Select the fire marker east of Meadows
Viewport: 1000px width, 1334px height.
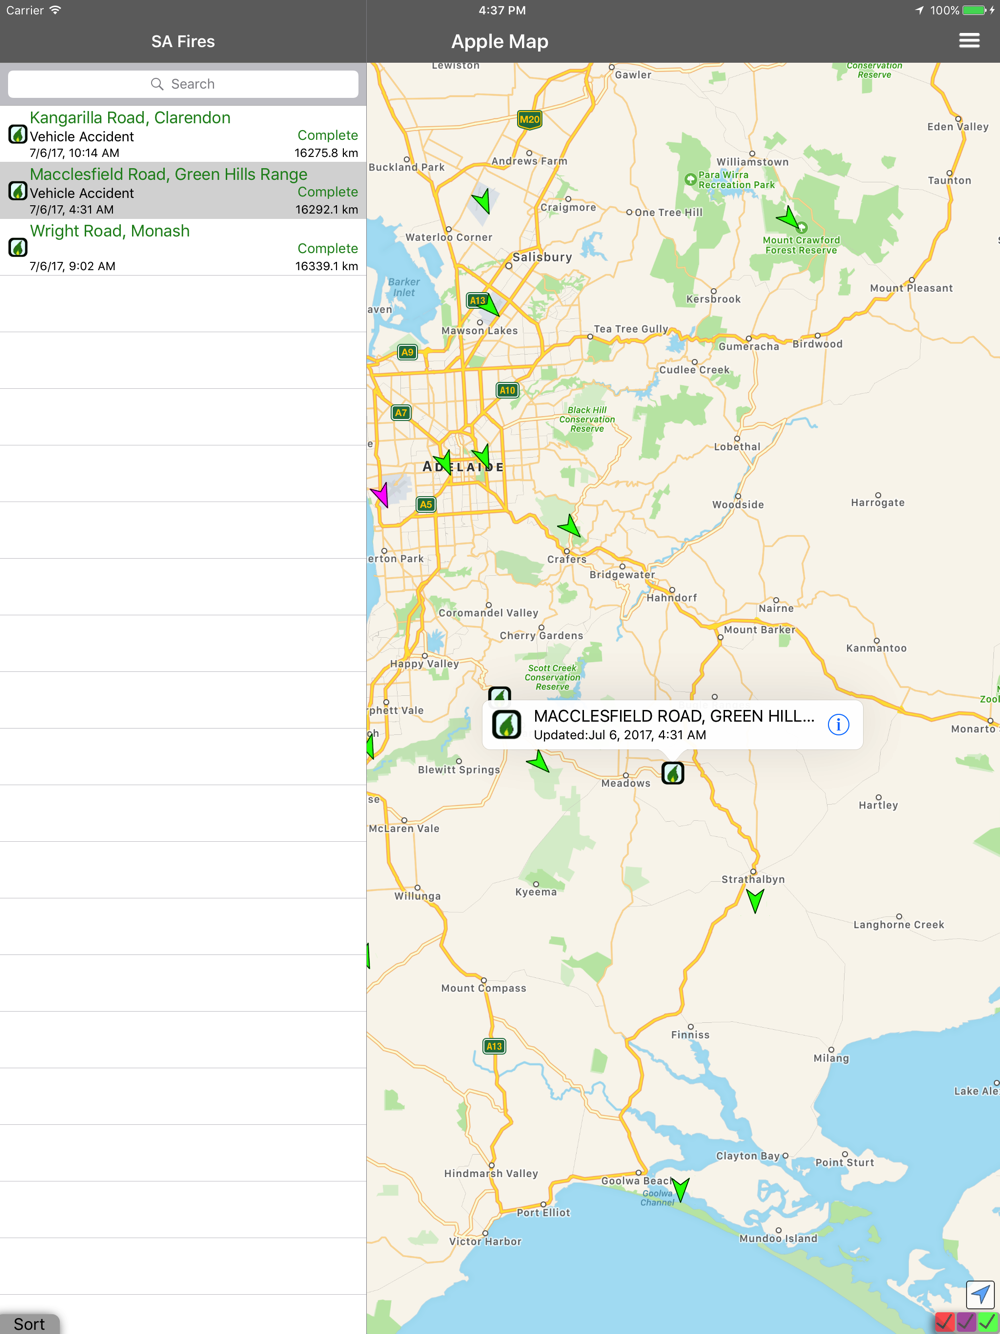673,773
